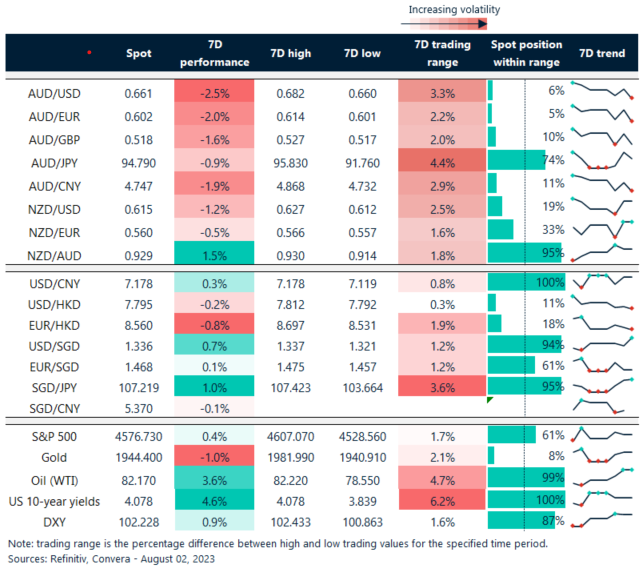Click the red dot in header row
643x566 pixels.
coord(91,51)
